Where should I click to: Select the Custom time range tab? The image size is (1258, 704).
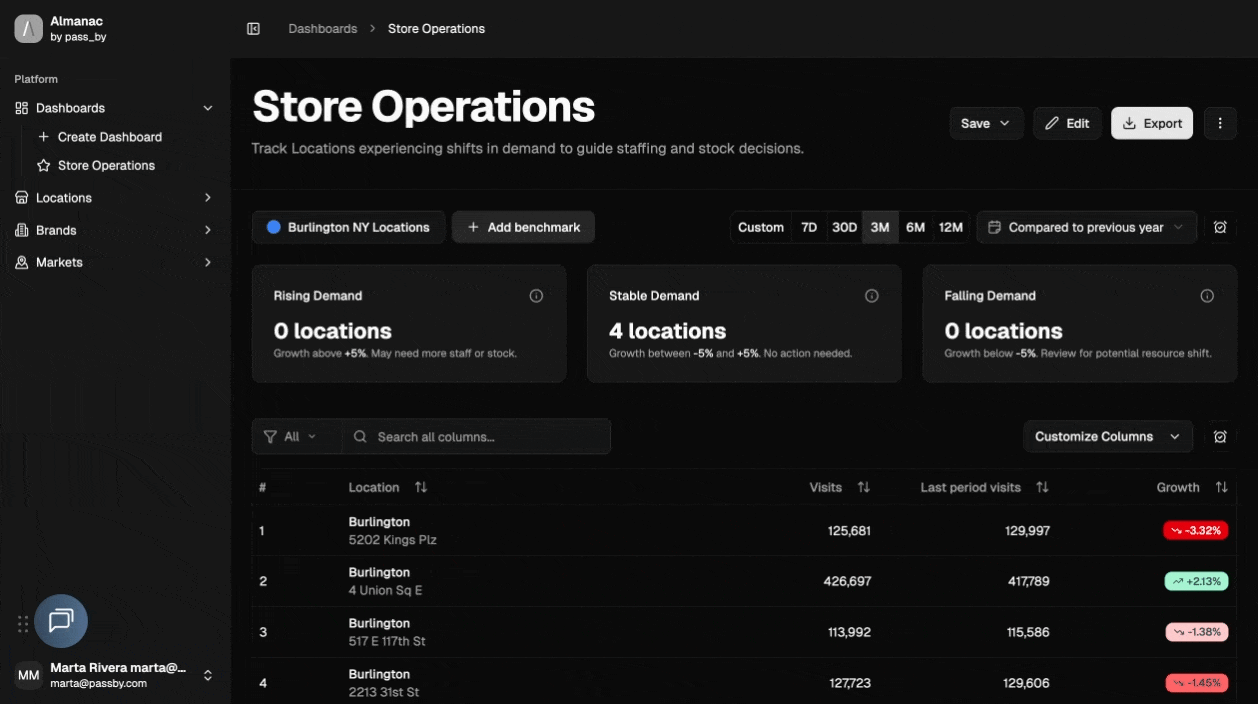(761, 227)
